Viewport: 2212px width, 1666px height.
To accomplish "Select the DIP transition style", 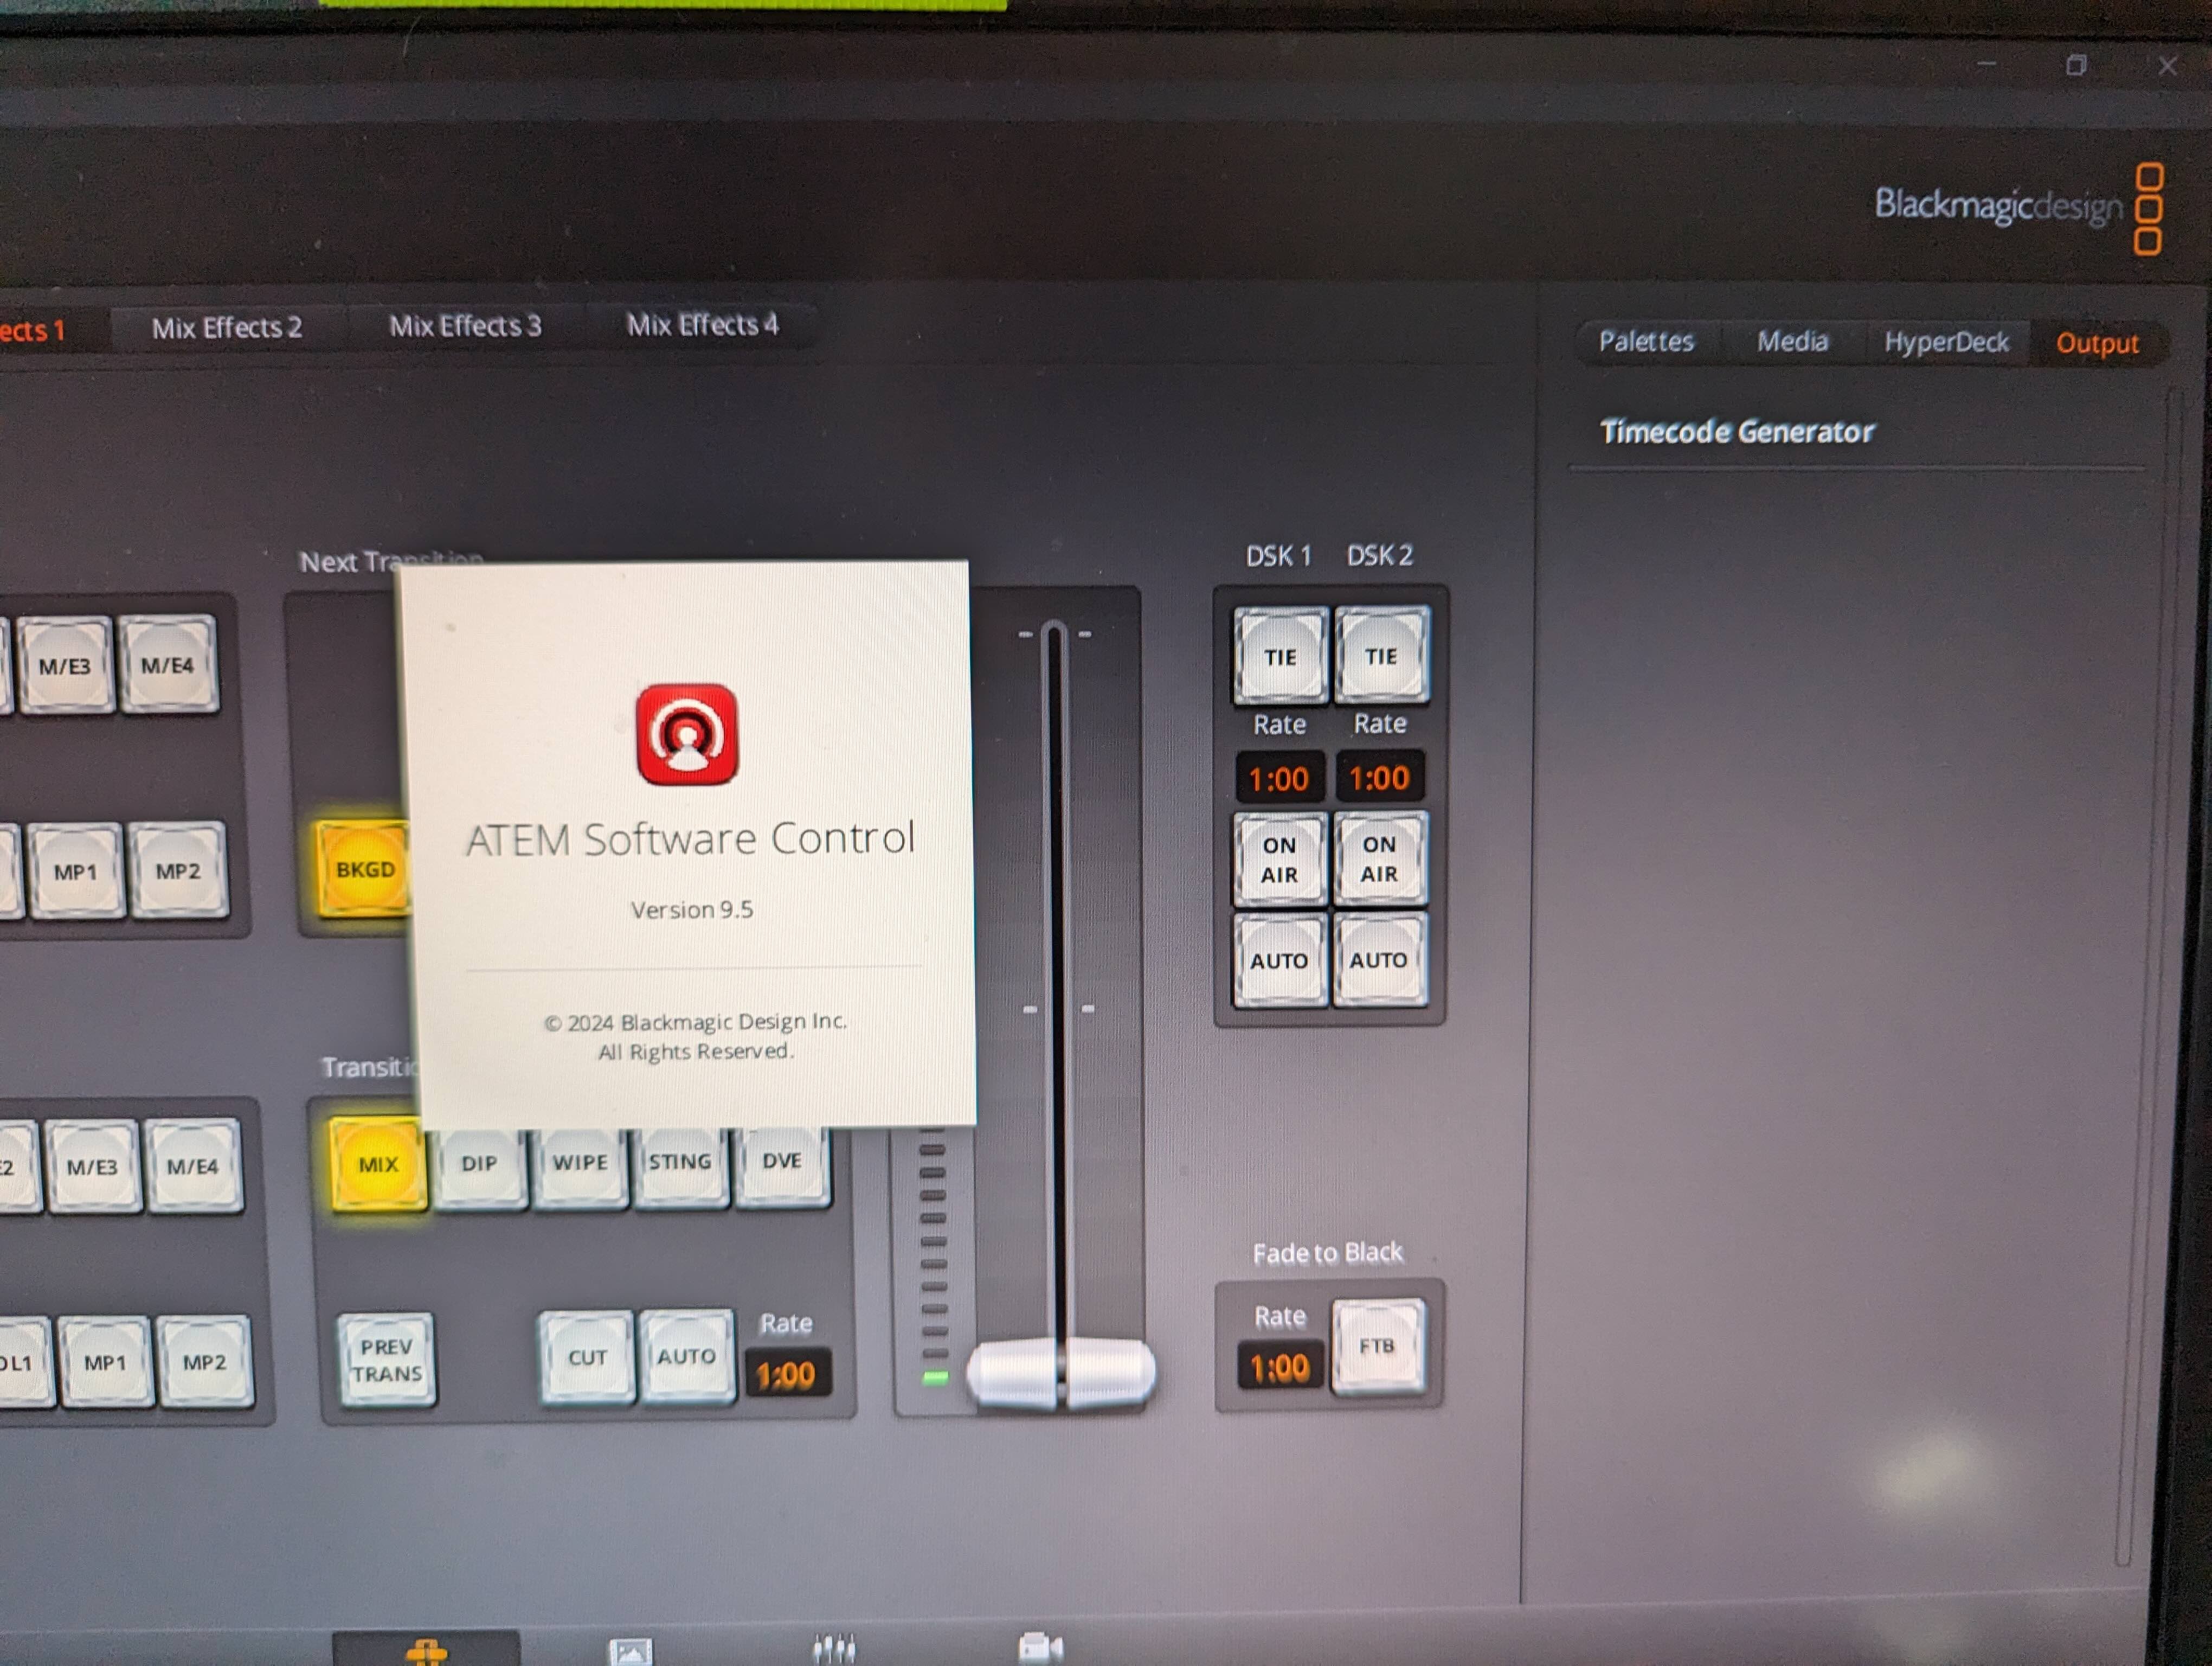I will pyautogui.click(x=479, y=1164).
